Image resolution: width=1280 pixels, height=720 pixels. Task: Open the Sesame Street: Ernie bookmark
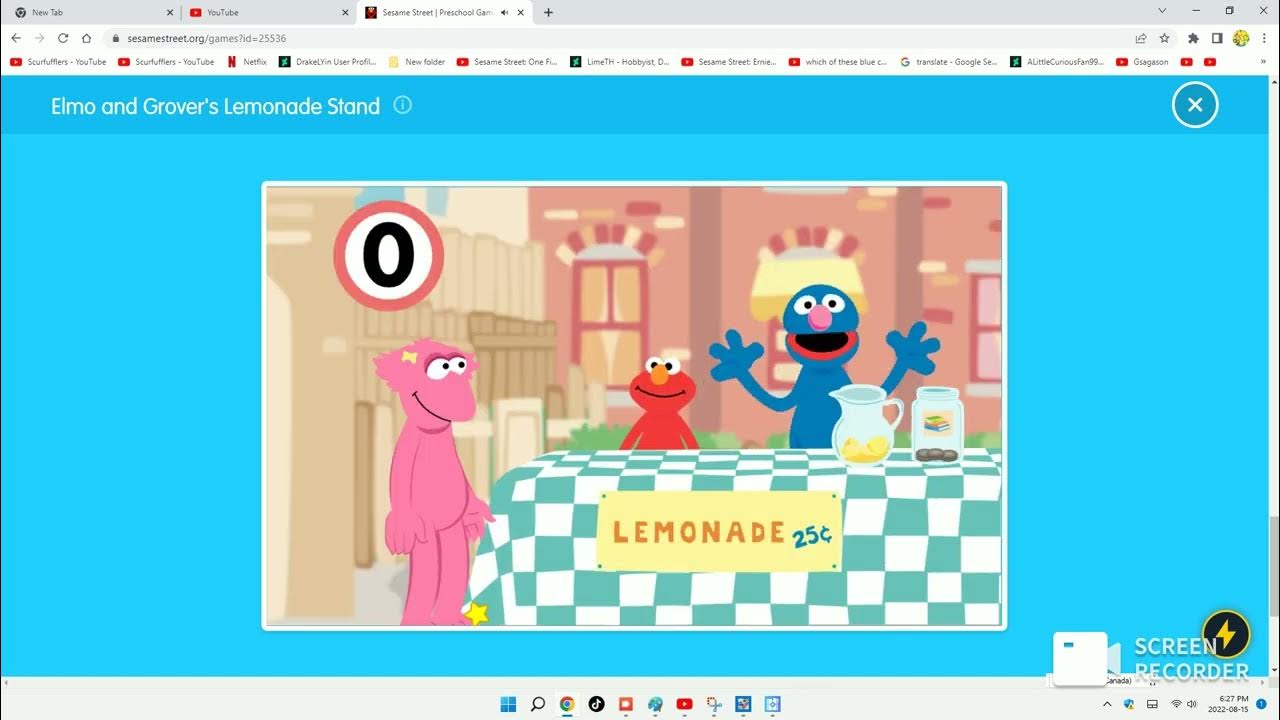(730, 62)
